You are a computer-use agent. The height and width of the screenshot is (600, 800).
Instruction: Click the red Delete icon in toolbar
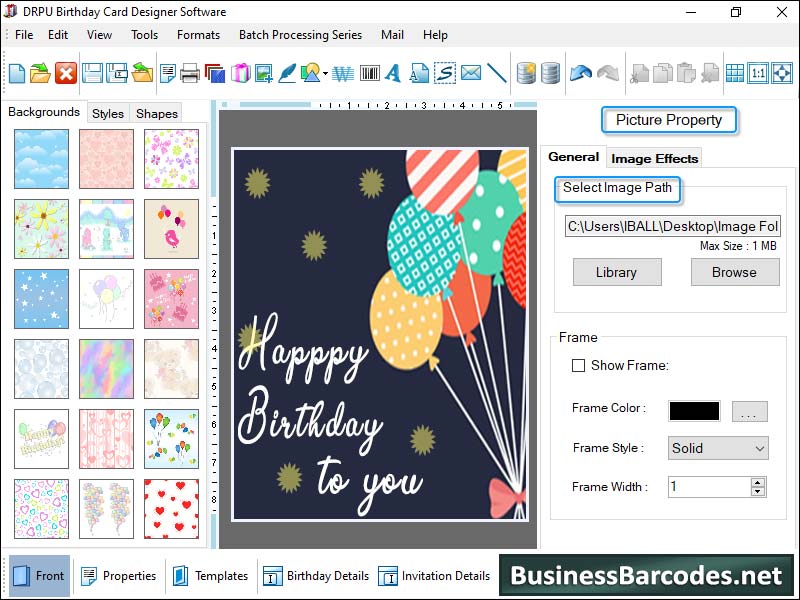pyautogui.click(x=66, y=73)
